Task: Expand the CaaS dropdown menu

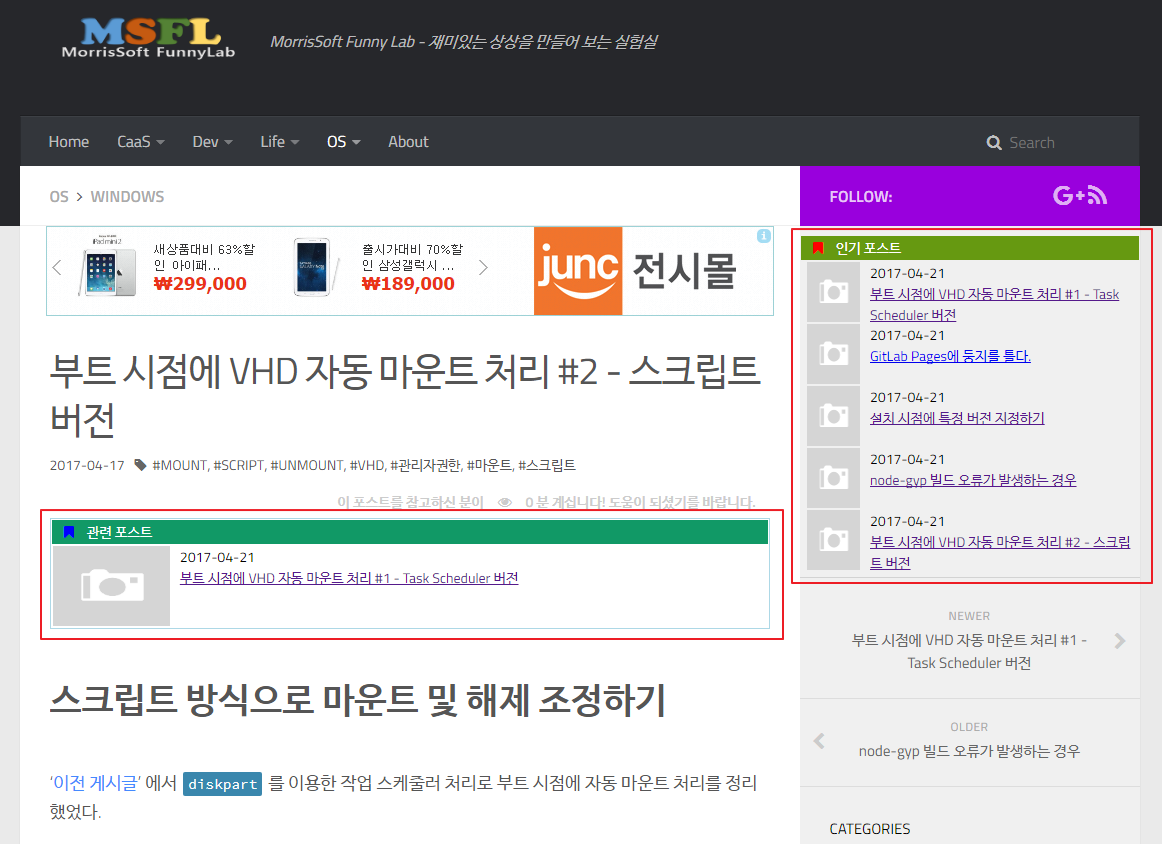Action: point(140,142)
